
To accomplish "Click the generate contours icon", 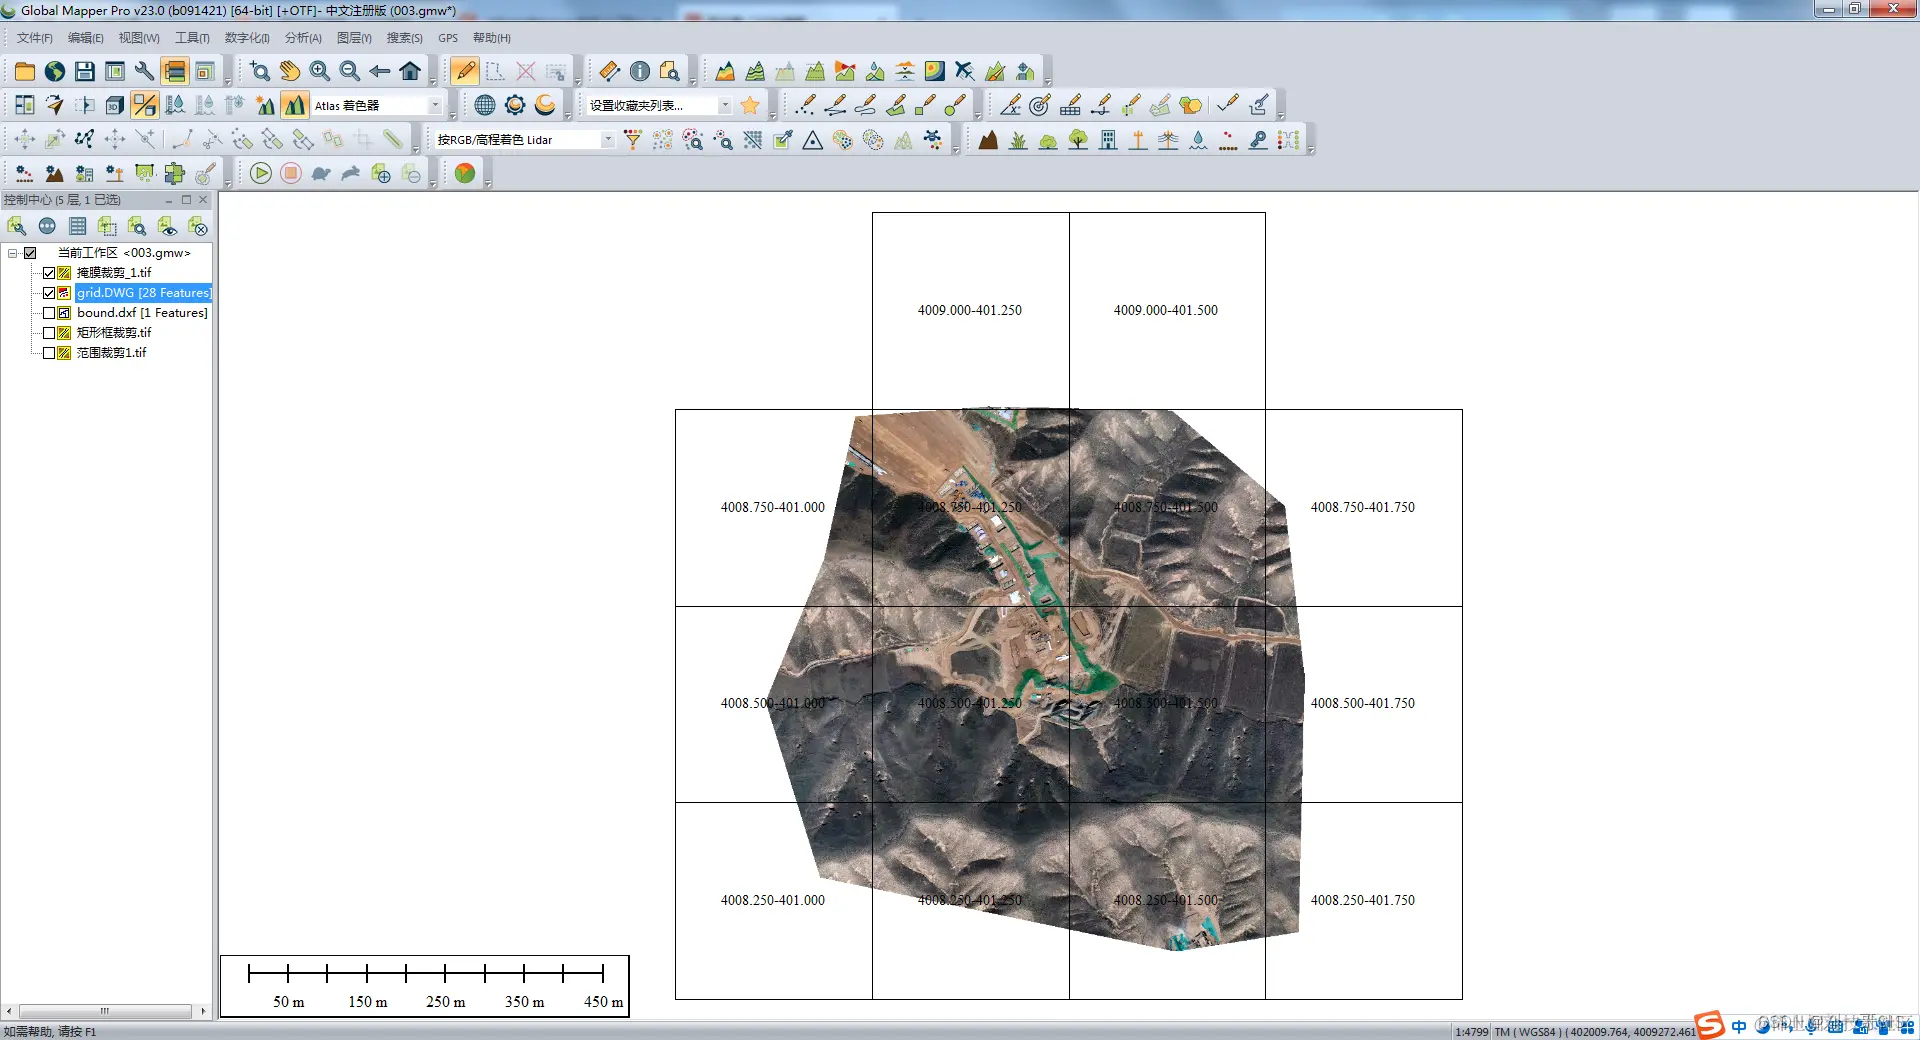I will [755, 71].
